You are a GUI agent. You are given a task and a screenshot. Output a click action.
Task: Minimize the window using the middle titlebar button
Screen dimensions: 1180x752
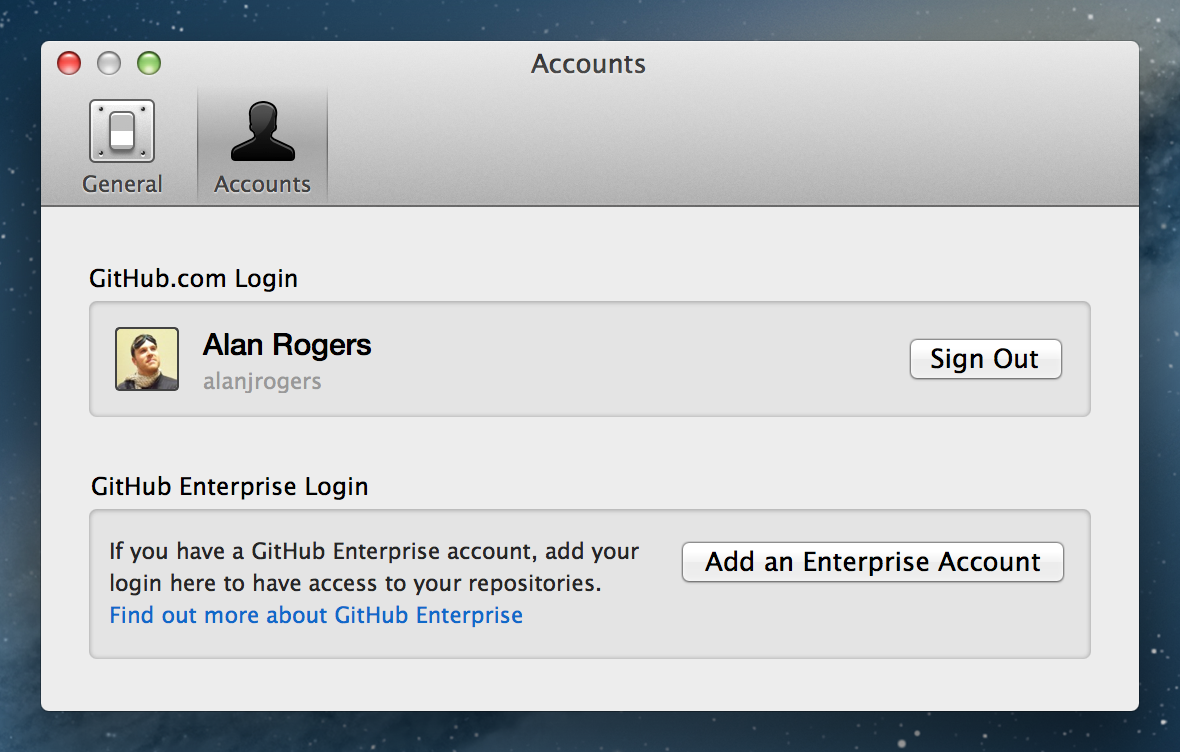[109, 64]
